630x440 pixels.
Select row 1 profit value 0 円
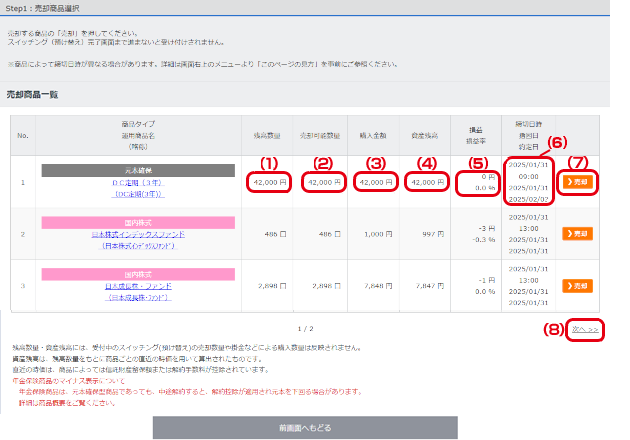point(488,177)
